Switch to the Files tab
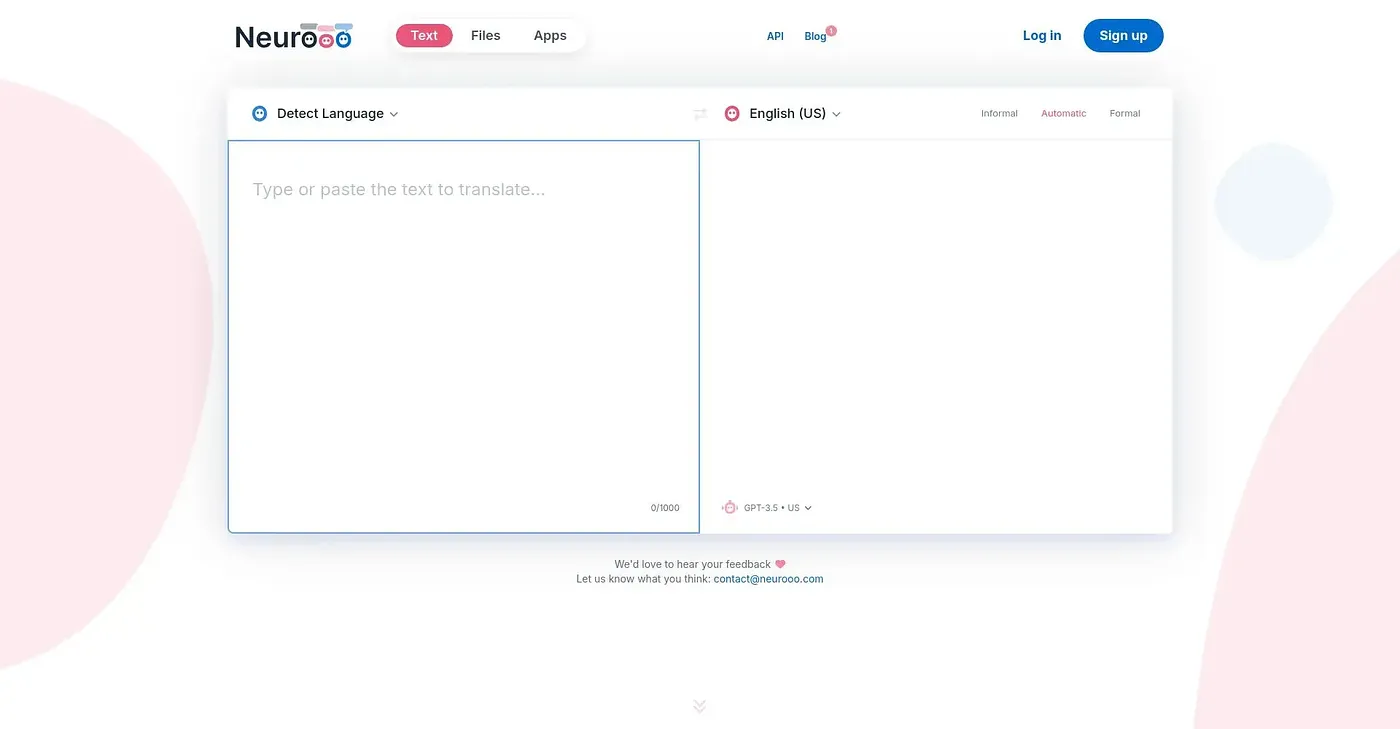1400x729 pixels. coord(485,36)
